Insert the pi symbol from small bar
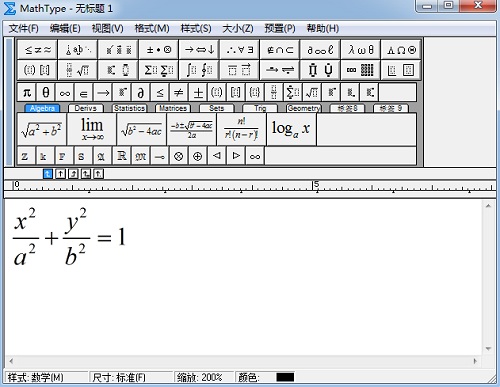This screenshot has height=387, width=500. [x=27, y=92]
